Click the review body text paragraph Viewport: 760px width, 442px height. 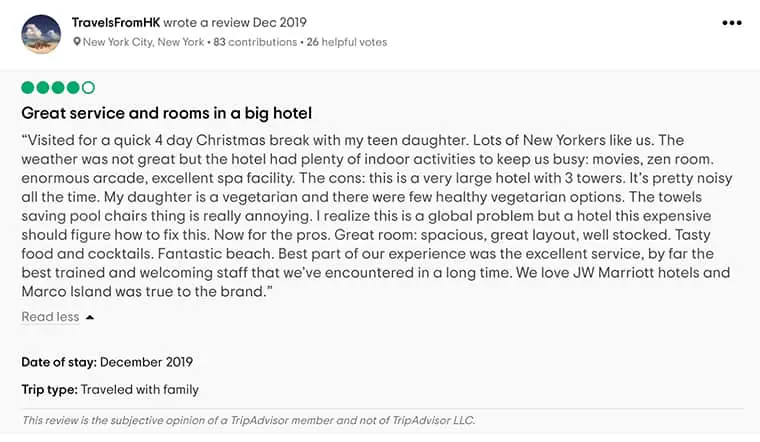point(377,216)
